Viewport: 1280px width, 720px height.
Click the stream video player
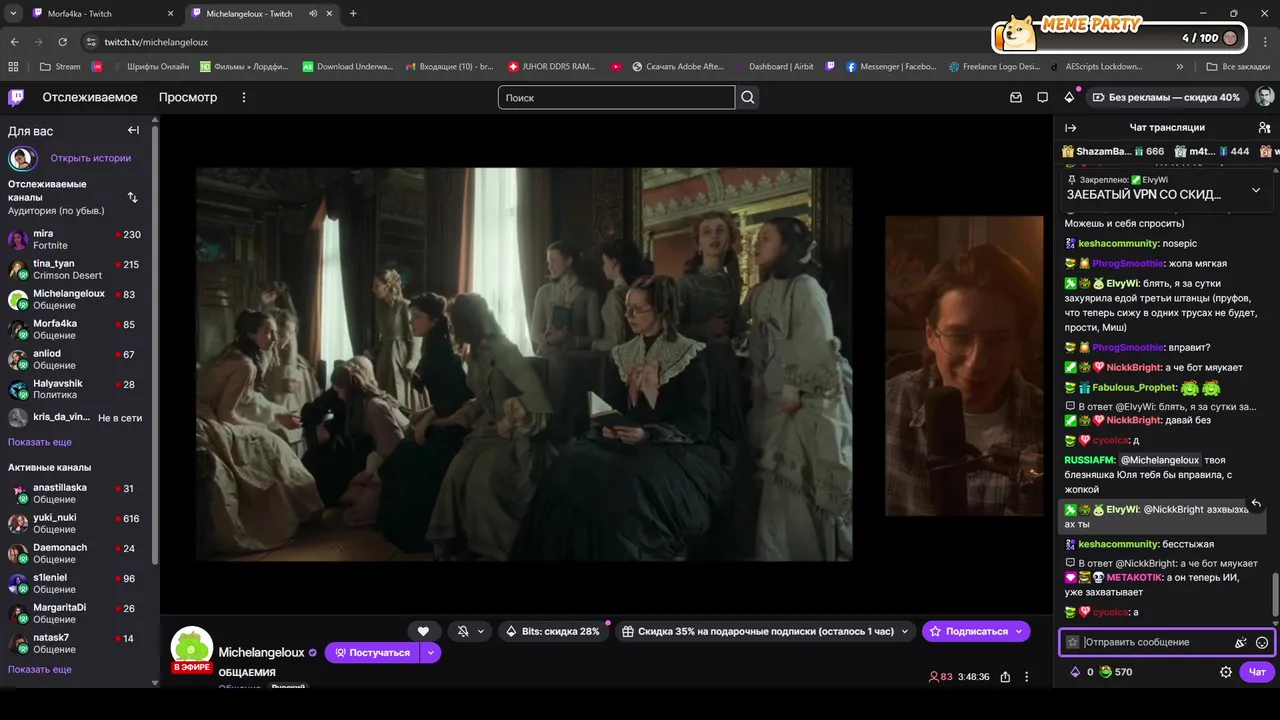(606, 364)
